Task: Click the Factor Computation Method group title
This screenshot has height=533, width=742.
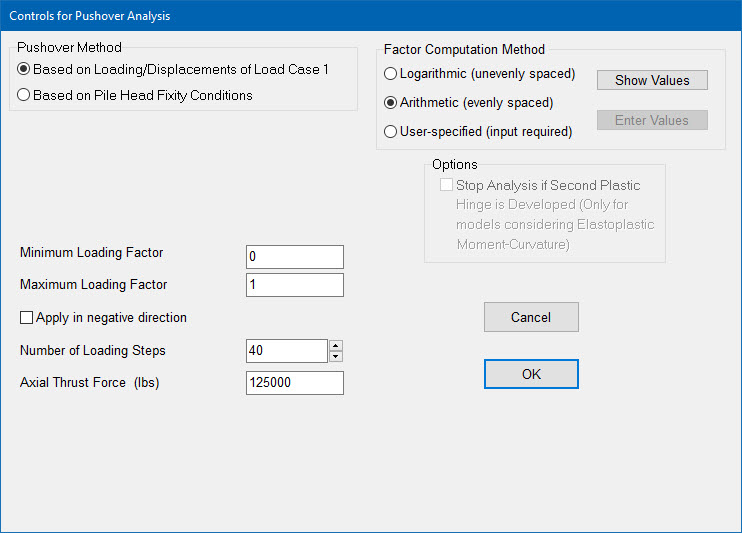Action: coord(464,49)
